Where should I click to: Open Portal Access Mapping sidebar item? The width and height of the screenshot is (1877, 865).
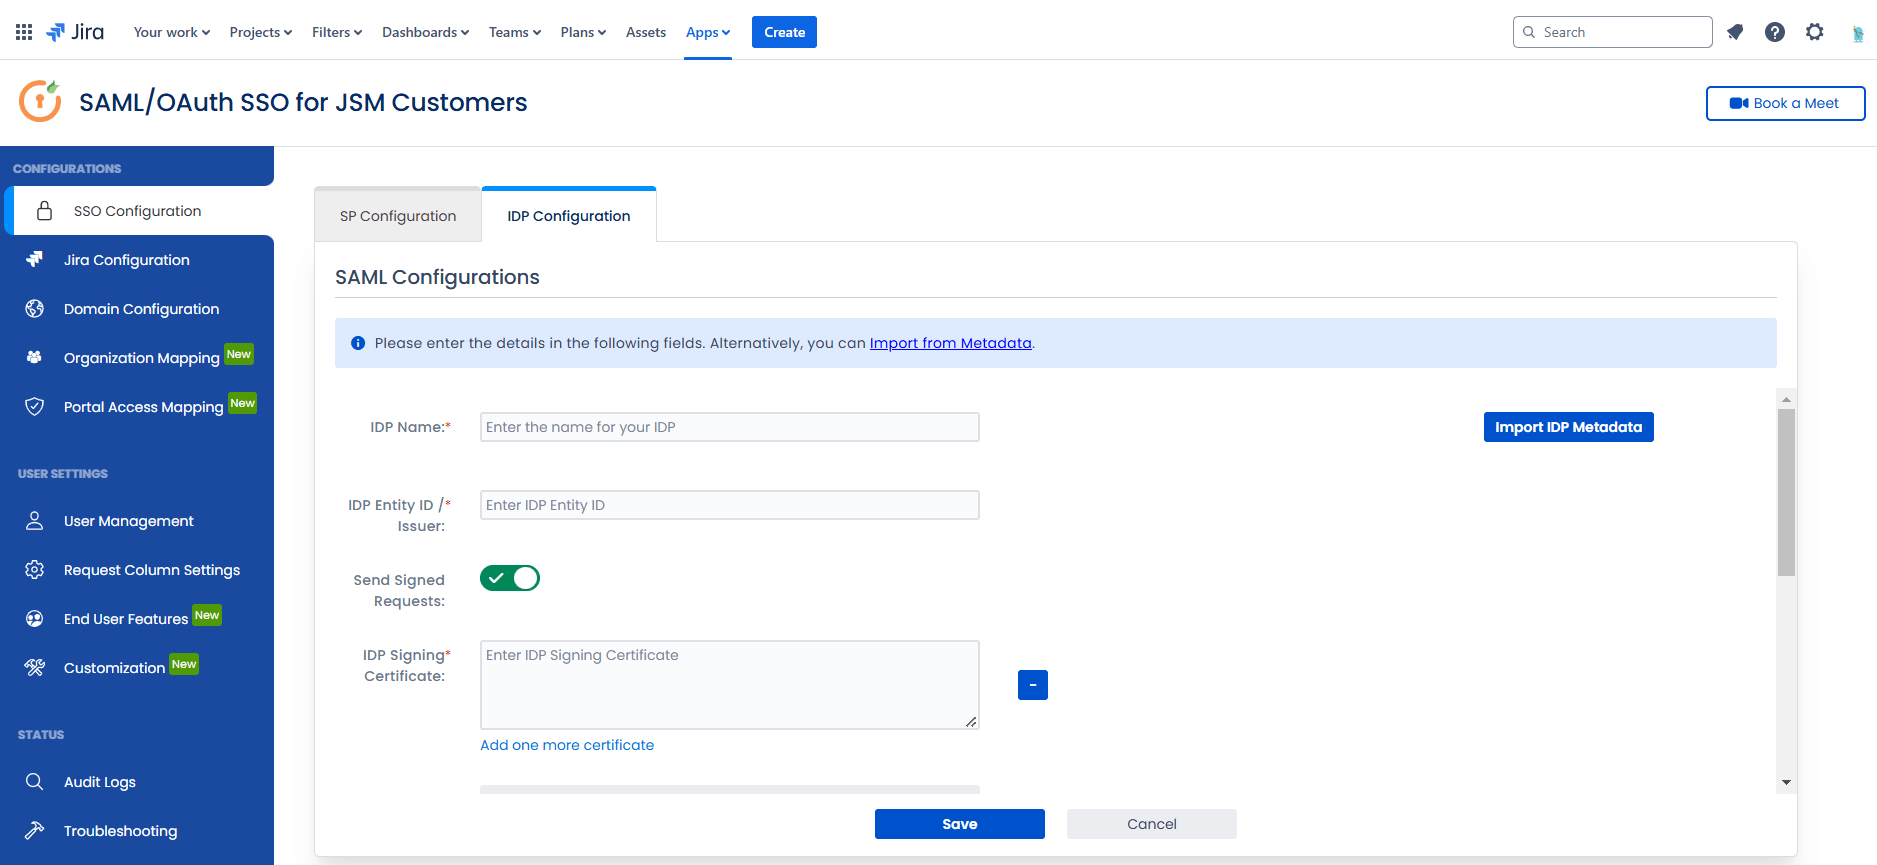click(x=137, y=406)
